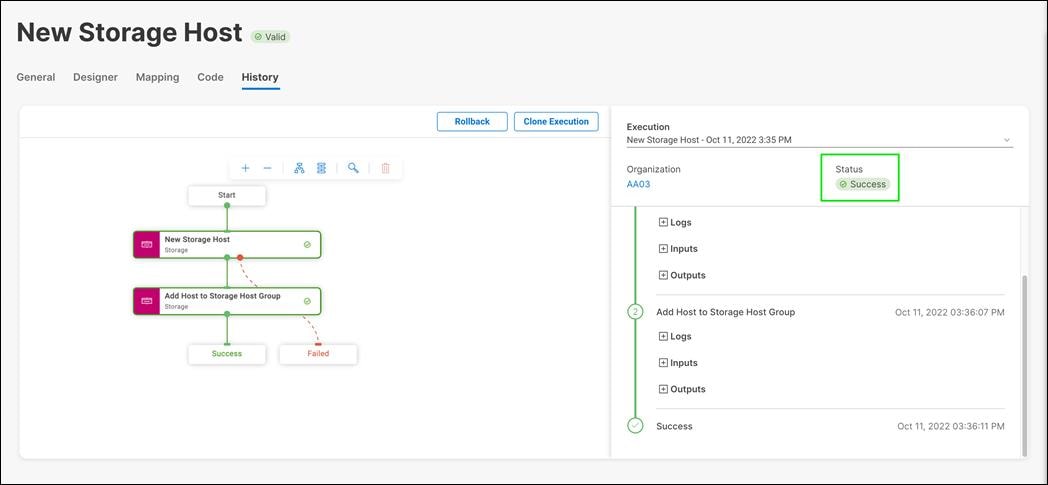
Task: Click the Success status badge
Action: pos(863,184)
